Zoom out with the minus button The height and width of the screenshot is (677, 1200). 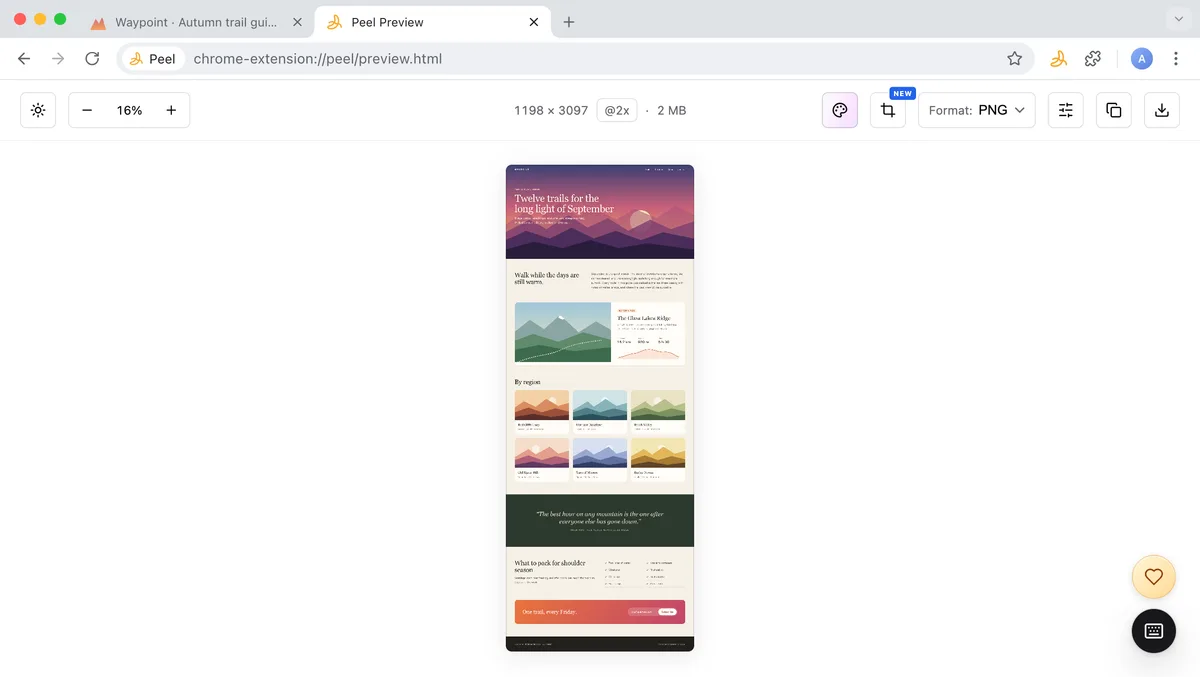pos(87,110)
